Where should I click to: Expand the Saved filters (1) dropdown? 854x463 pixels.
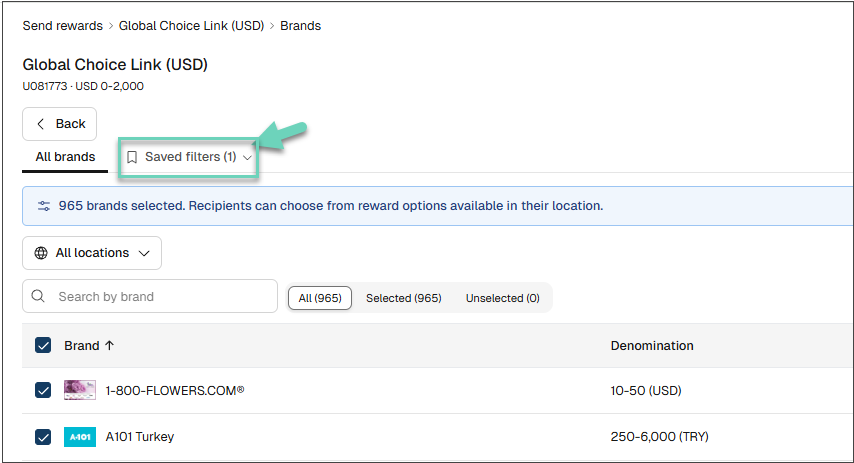[188, 157]
